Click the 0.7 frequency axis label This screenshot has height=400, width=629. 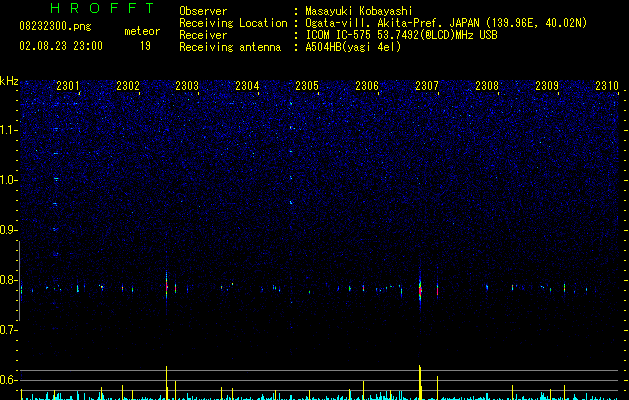click(8, 330)
